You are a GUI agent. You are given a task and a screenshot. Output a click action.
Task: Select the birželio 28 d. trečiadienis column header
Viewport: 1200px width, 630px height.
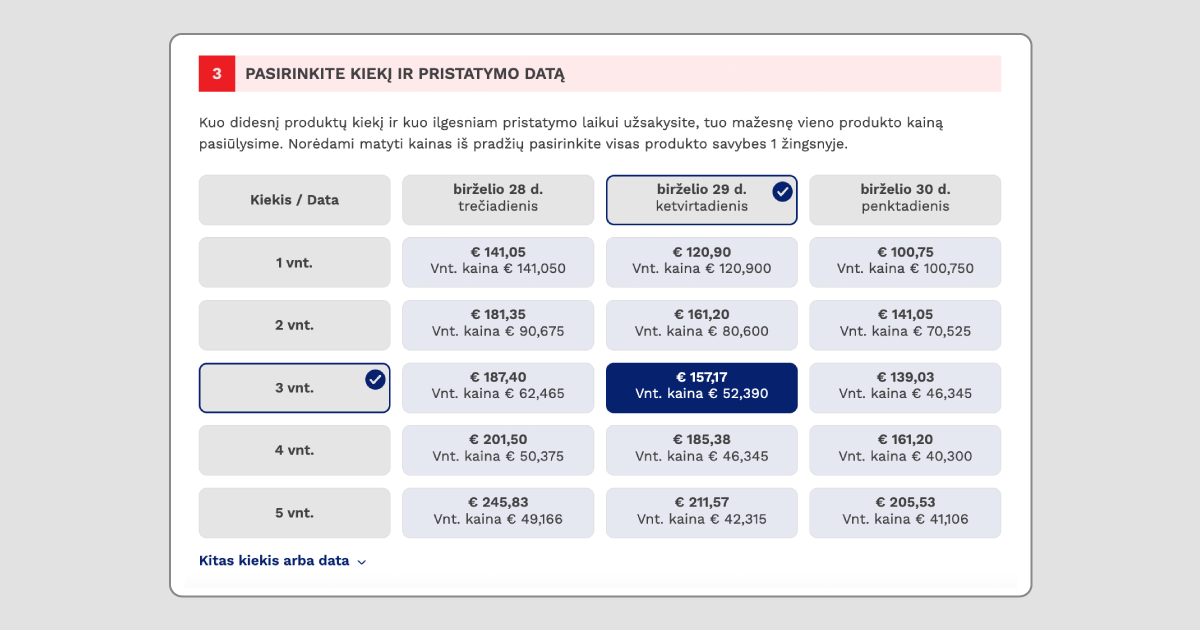click(497, 199)
